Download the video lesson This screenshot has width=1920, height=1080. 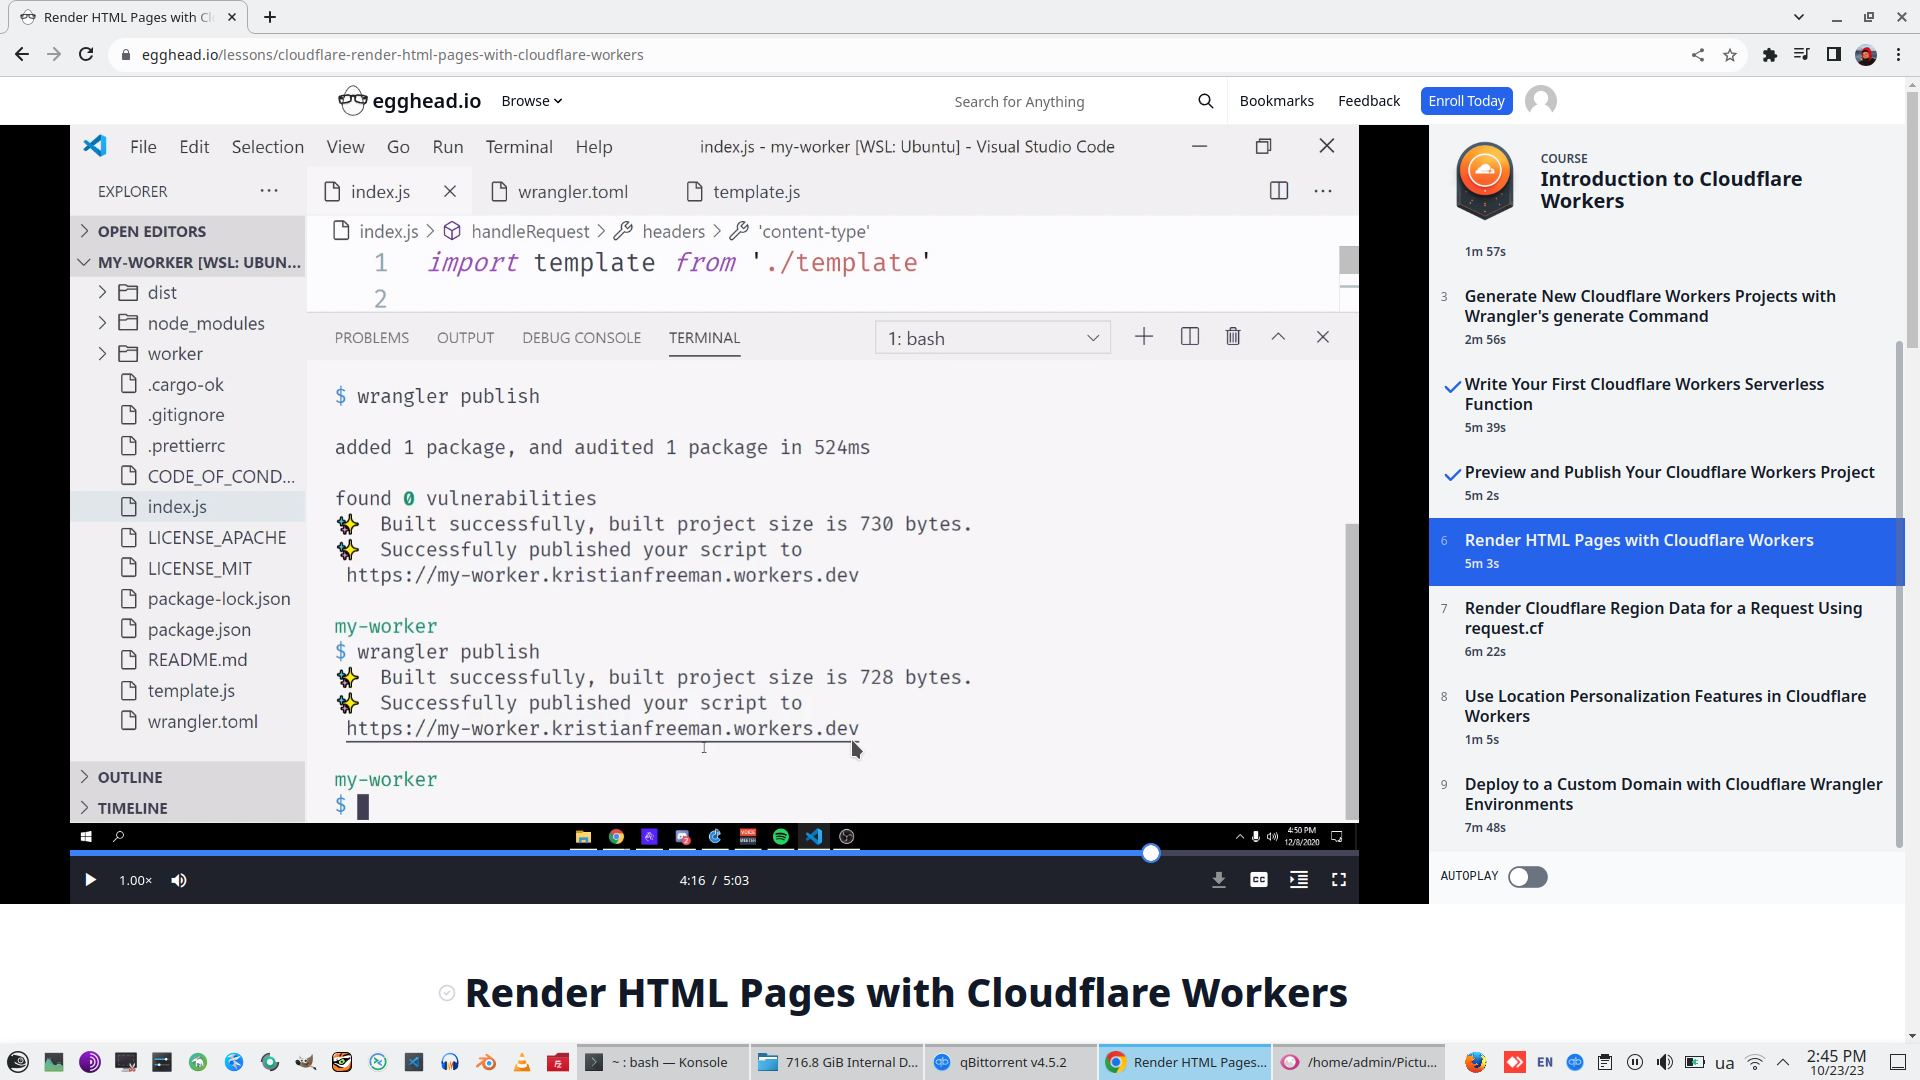click(x=1218, y=880)
